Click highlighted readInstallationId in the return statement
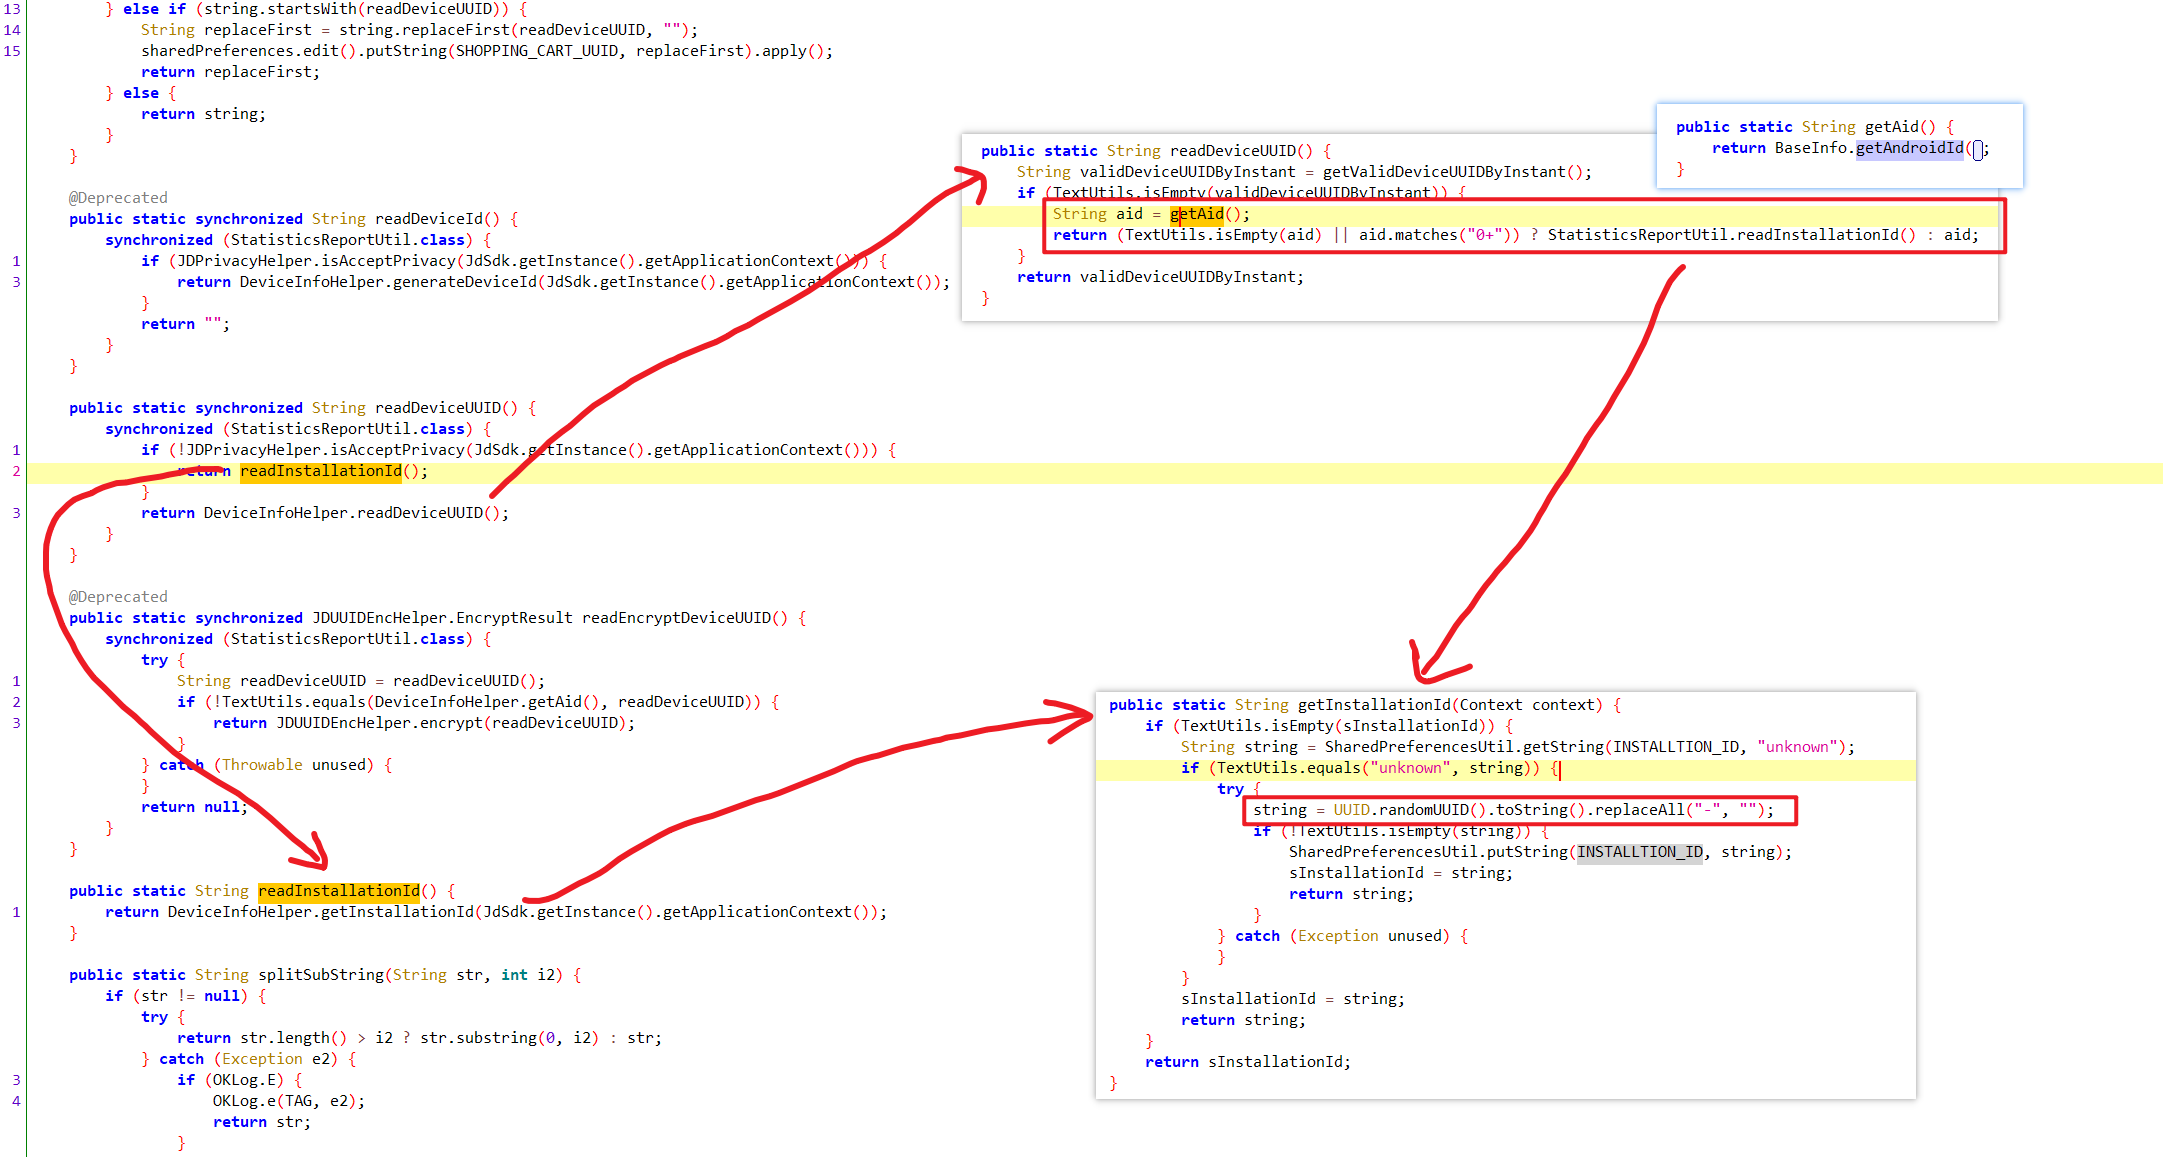2163x1157 pixels. (321, 471)
